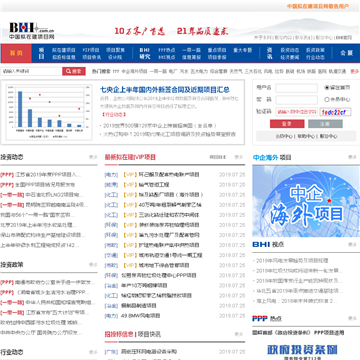Open the 敬告用户 notice link at top
Viewport: 360px width, 360px height.
click(318, 6)
